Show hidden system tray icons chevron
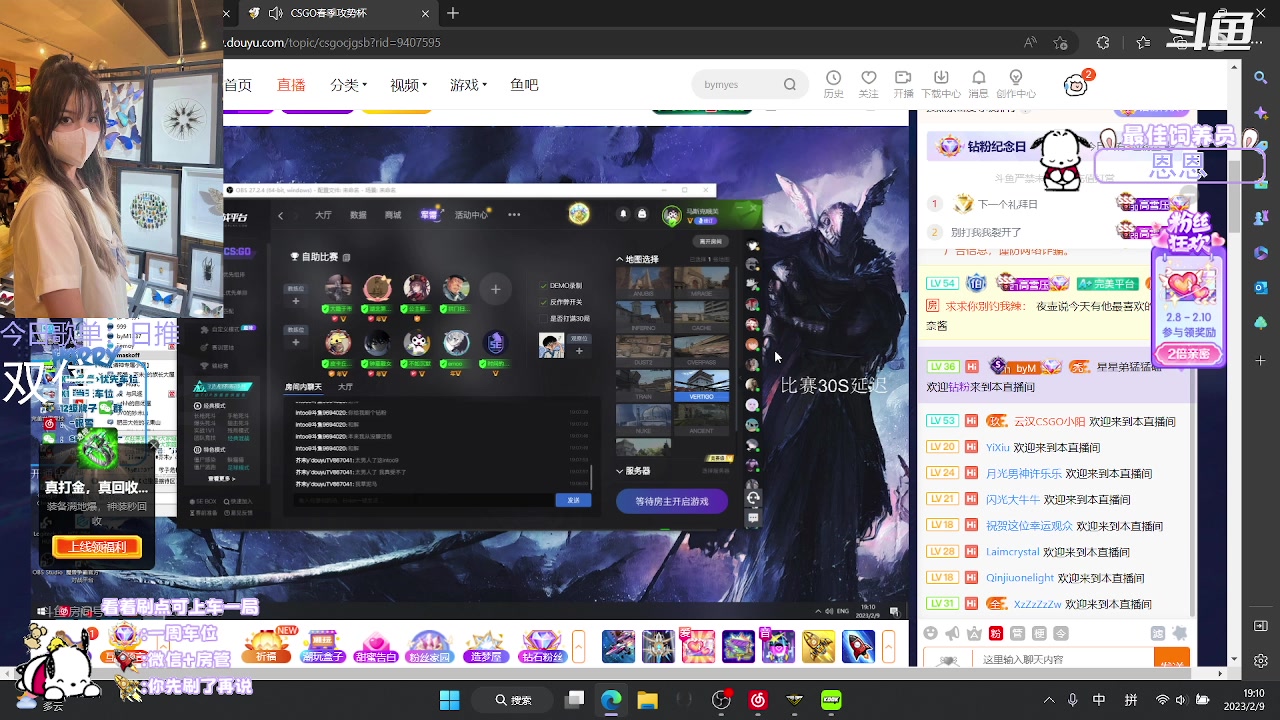Viewport: 1280px width, 720px height. [1049, 700]
